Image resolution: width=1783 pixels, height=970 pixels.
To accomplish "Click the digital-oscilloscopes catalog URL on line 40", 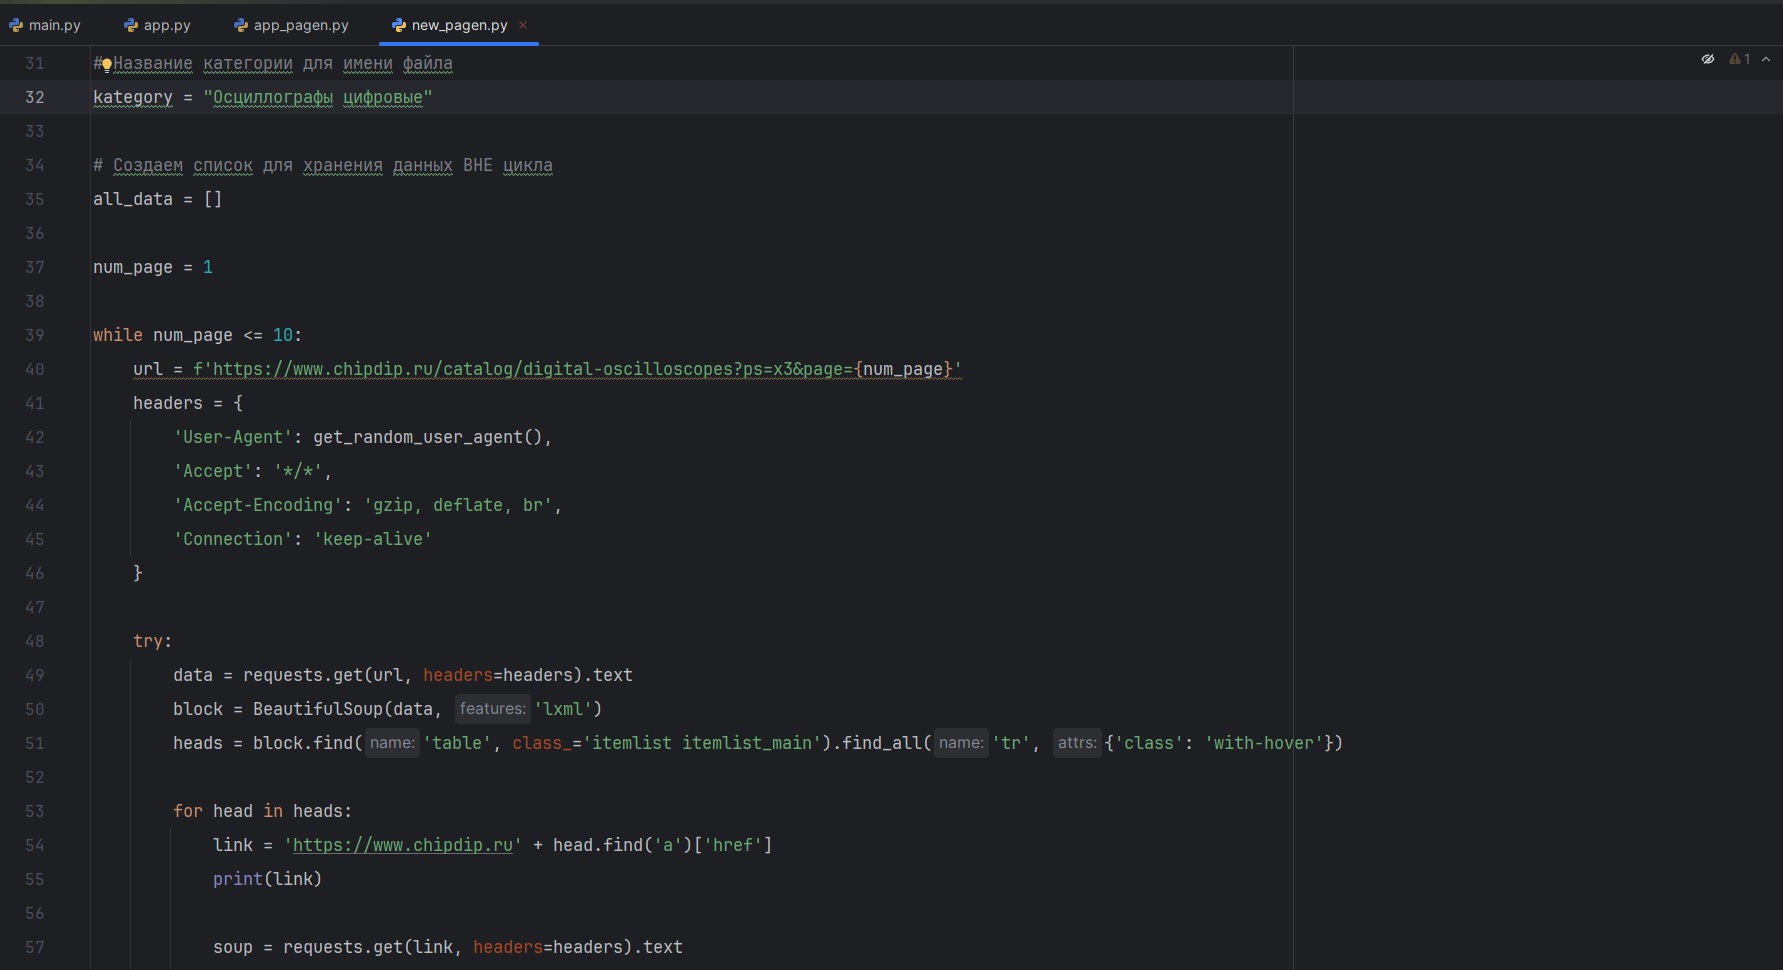I will coord(578,369).
